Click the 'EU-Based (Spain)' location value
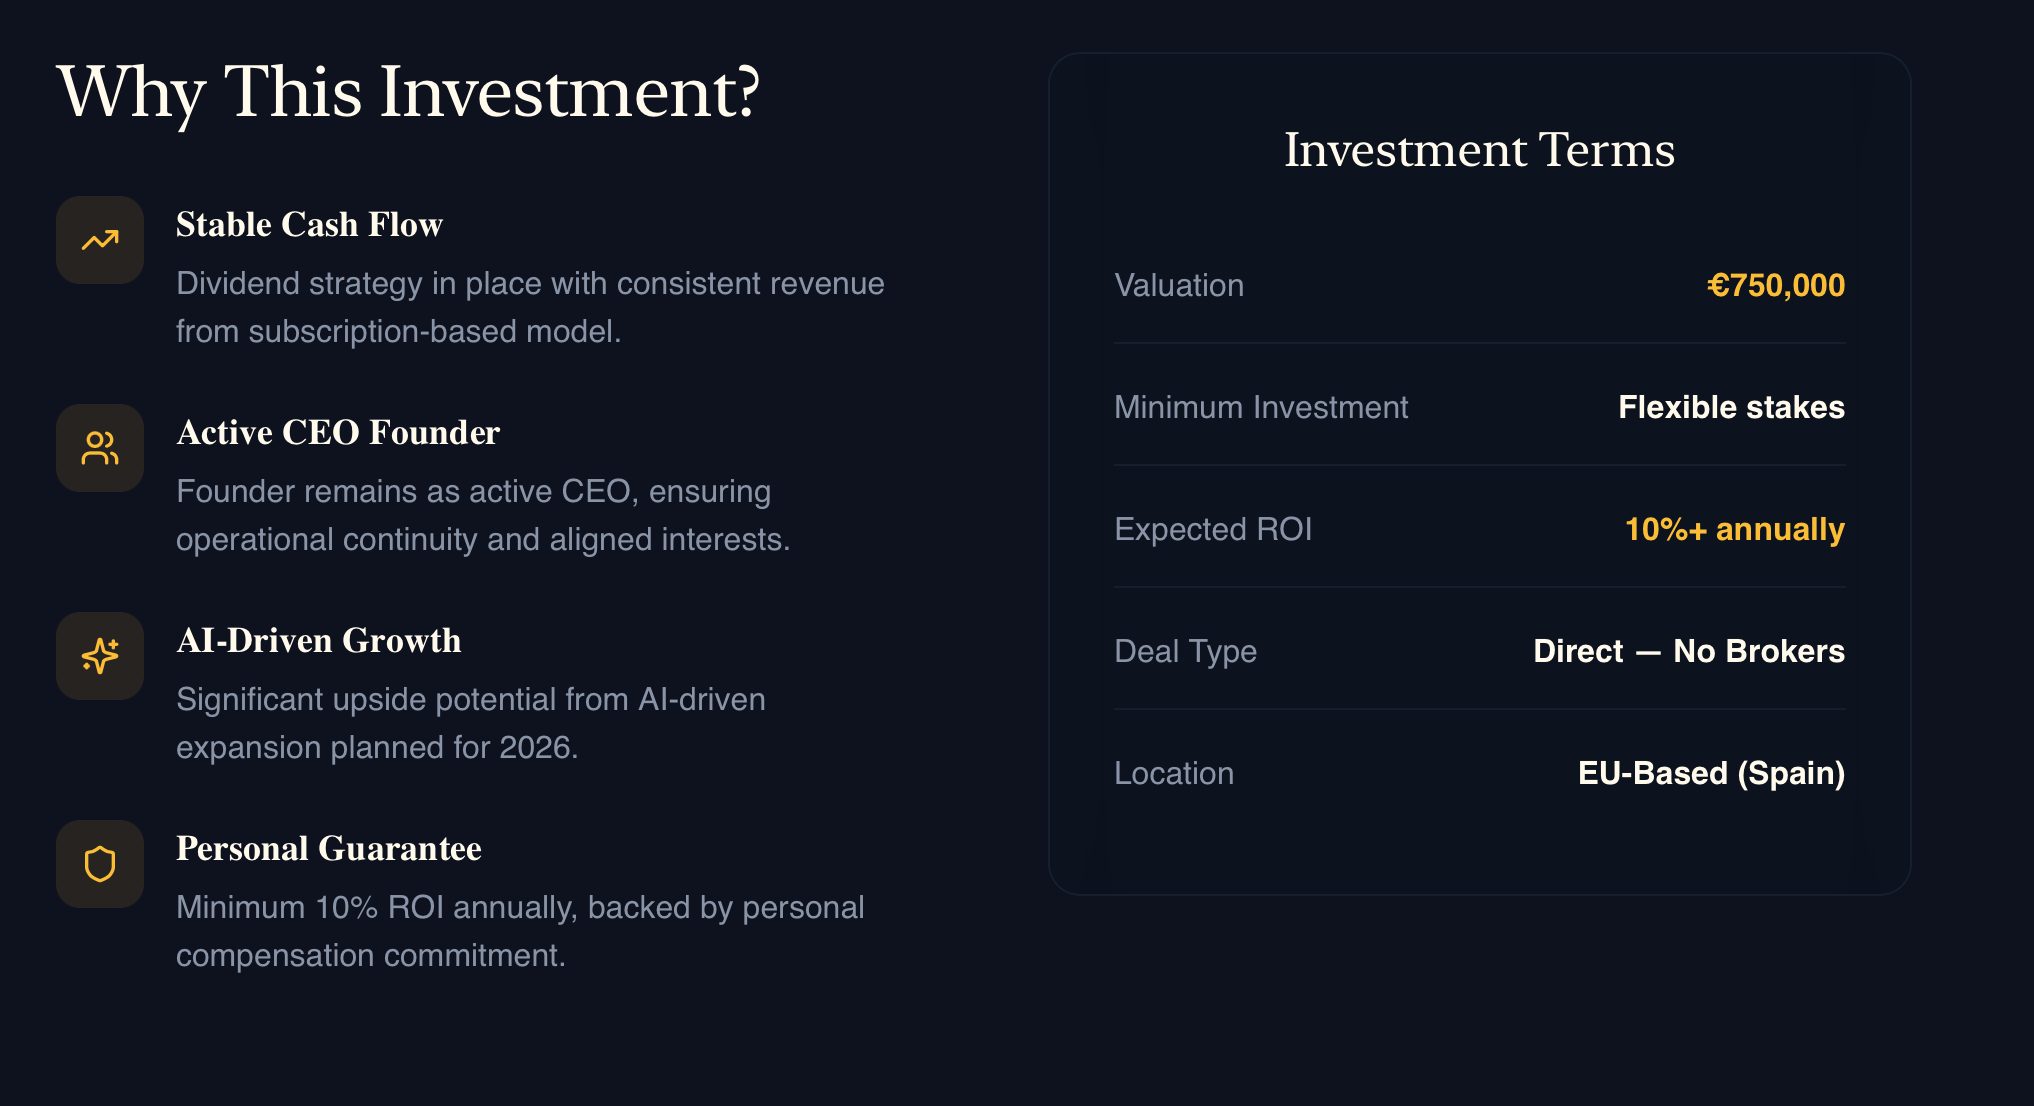The width and height of the screenshot is (2034, 1106). 1711,774
